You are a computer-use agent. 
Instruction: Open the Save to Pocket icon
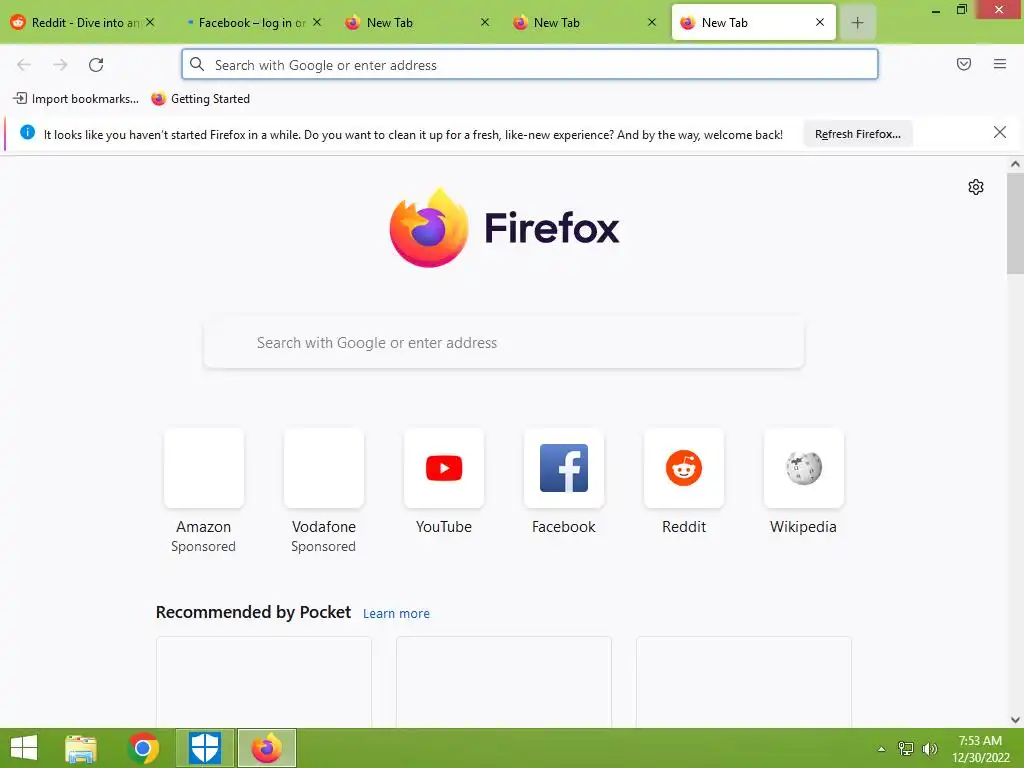click(964, 64)
